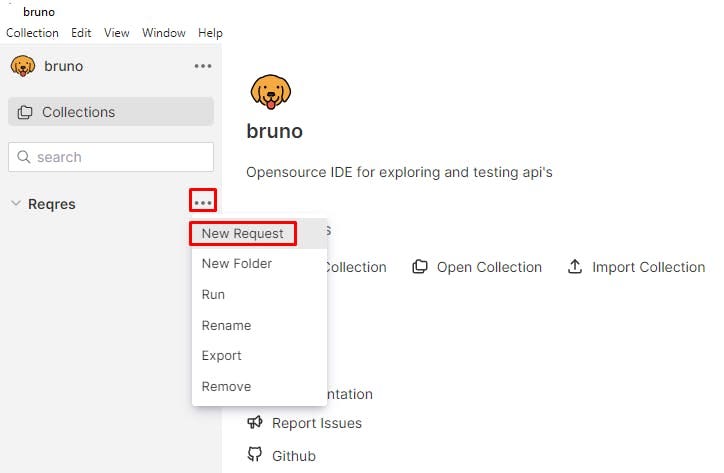
Task: Collapse the Reqres collection chevron
Action: point(16,203)
